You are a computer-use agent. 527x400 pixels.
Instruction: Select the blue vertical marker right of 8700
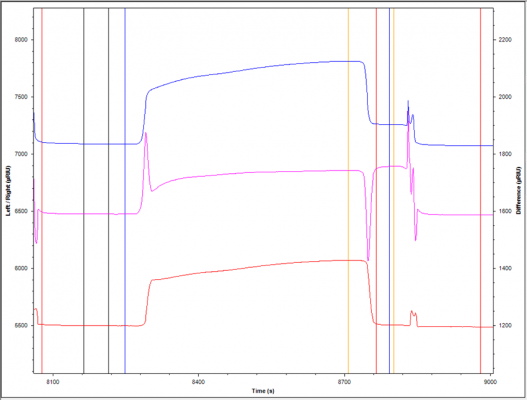coord(390,191)
